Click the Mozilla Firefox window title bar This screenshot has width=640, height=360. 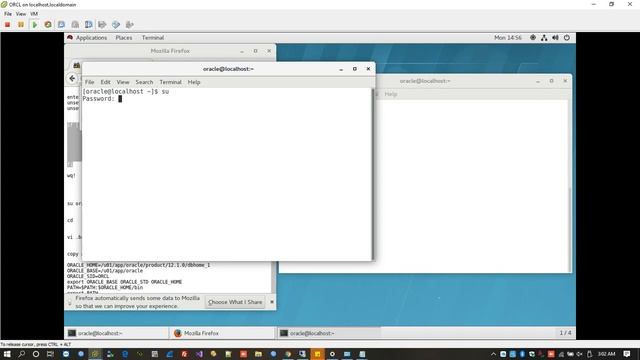click(170, 51)
